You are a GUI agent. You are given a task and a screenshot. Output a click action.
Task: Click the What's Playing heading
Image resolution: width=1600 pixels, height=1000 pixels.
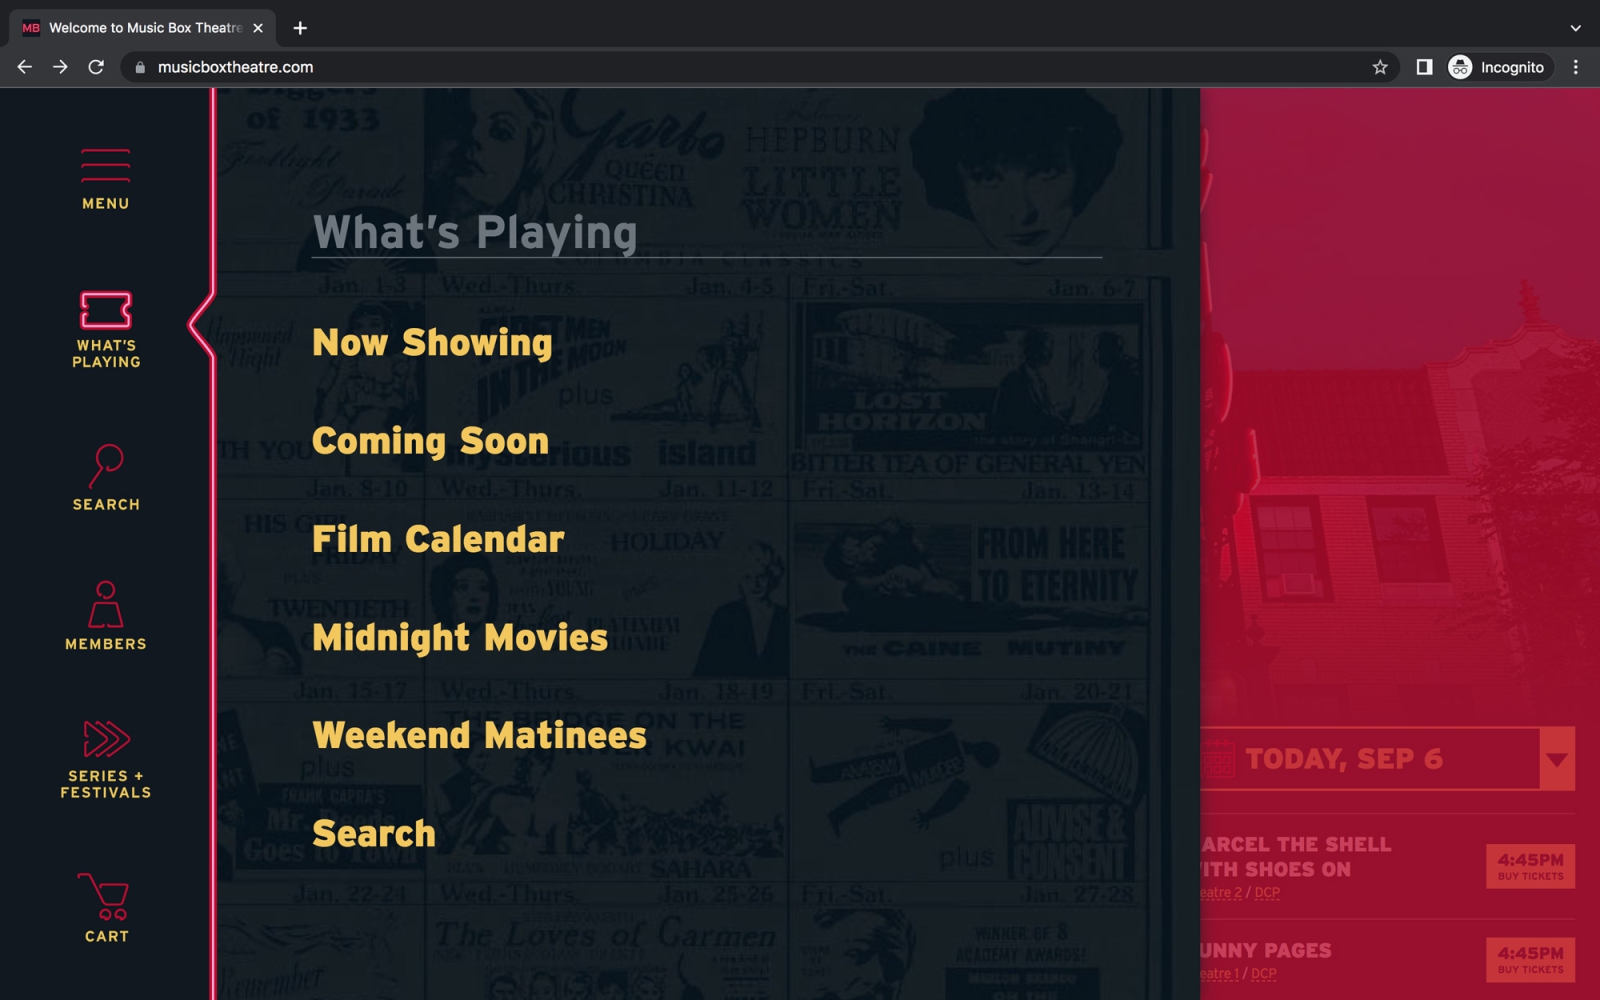pyautogui.click(x=475, y=232)
